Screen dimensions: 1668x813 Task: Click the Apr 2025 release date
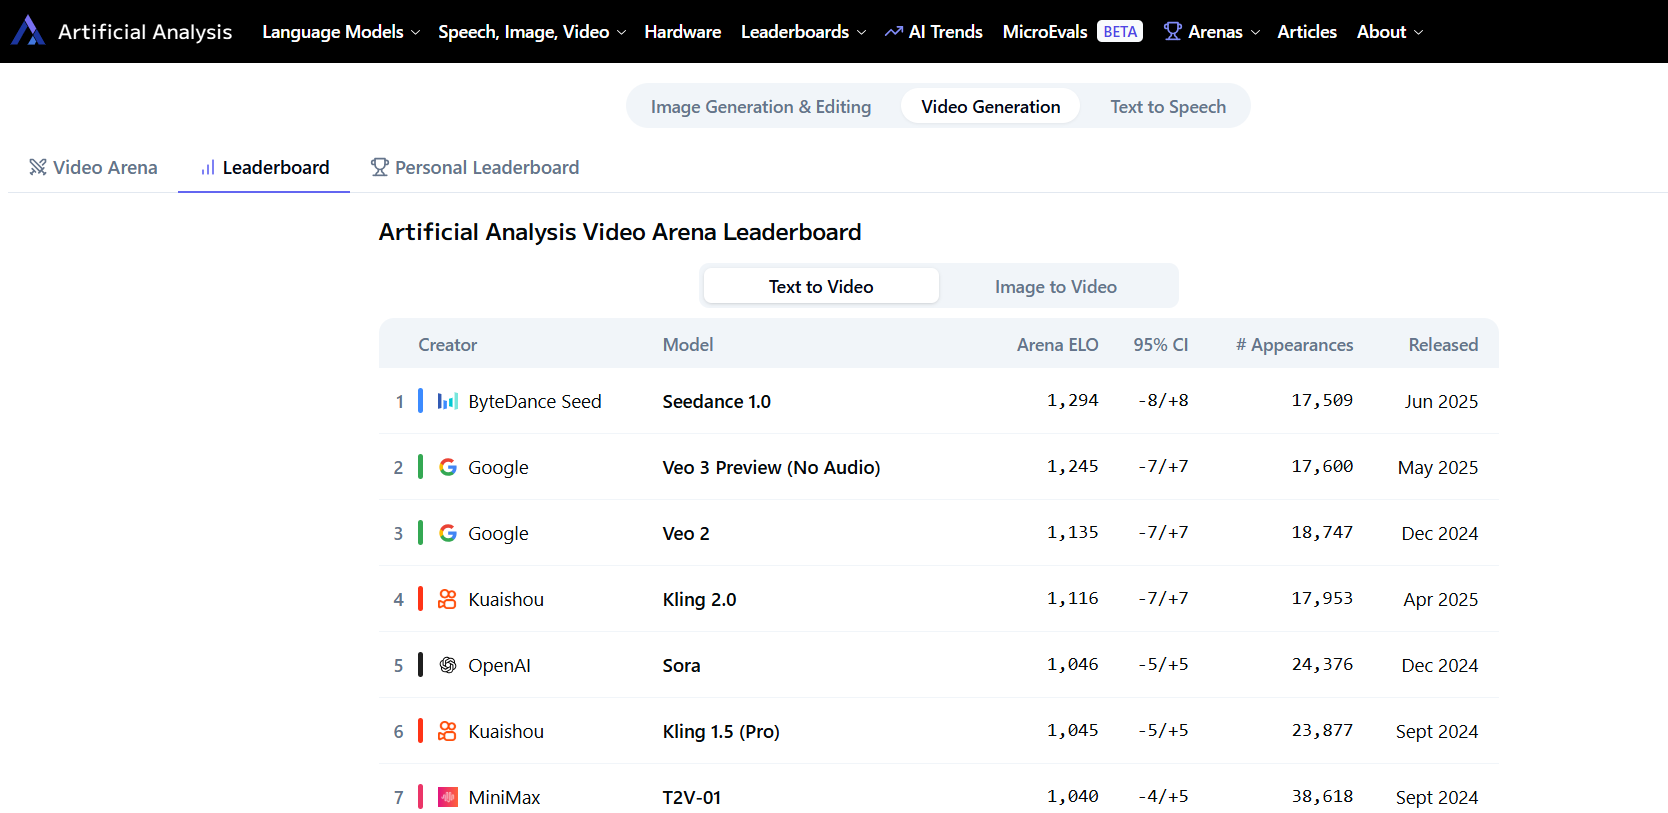pos(1441,599)
